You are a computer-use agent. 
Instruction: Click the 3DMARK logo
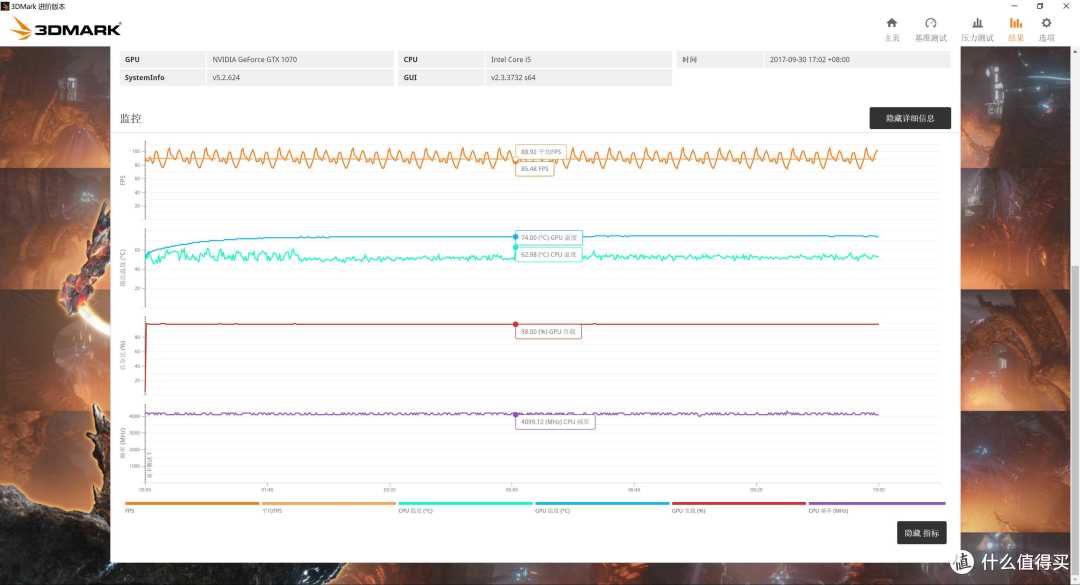pyautogui.click(x=66, y=29)
